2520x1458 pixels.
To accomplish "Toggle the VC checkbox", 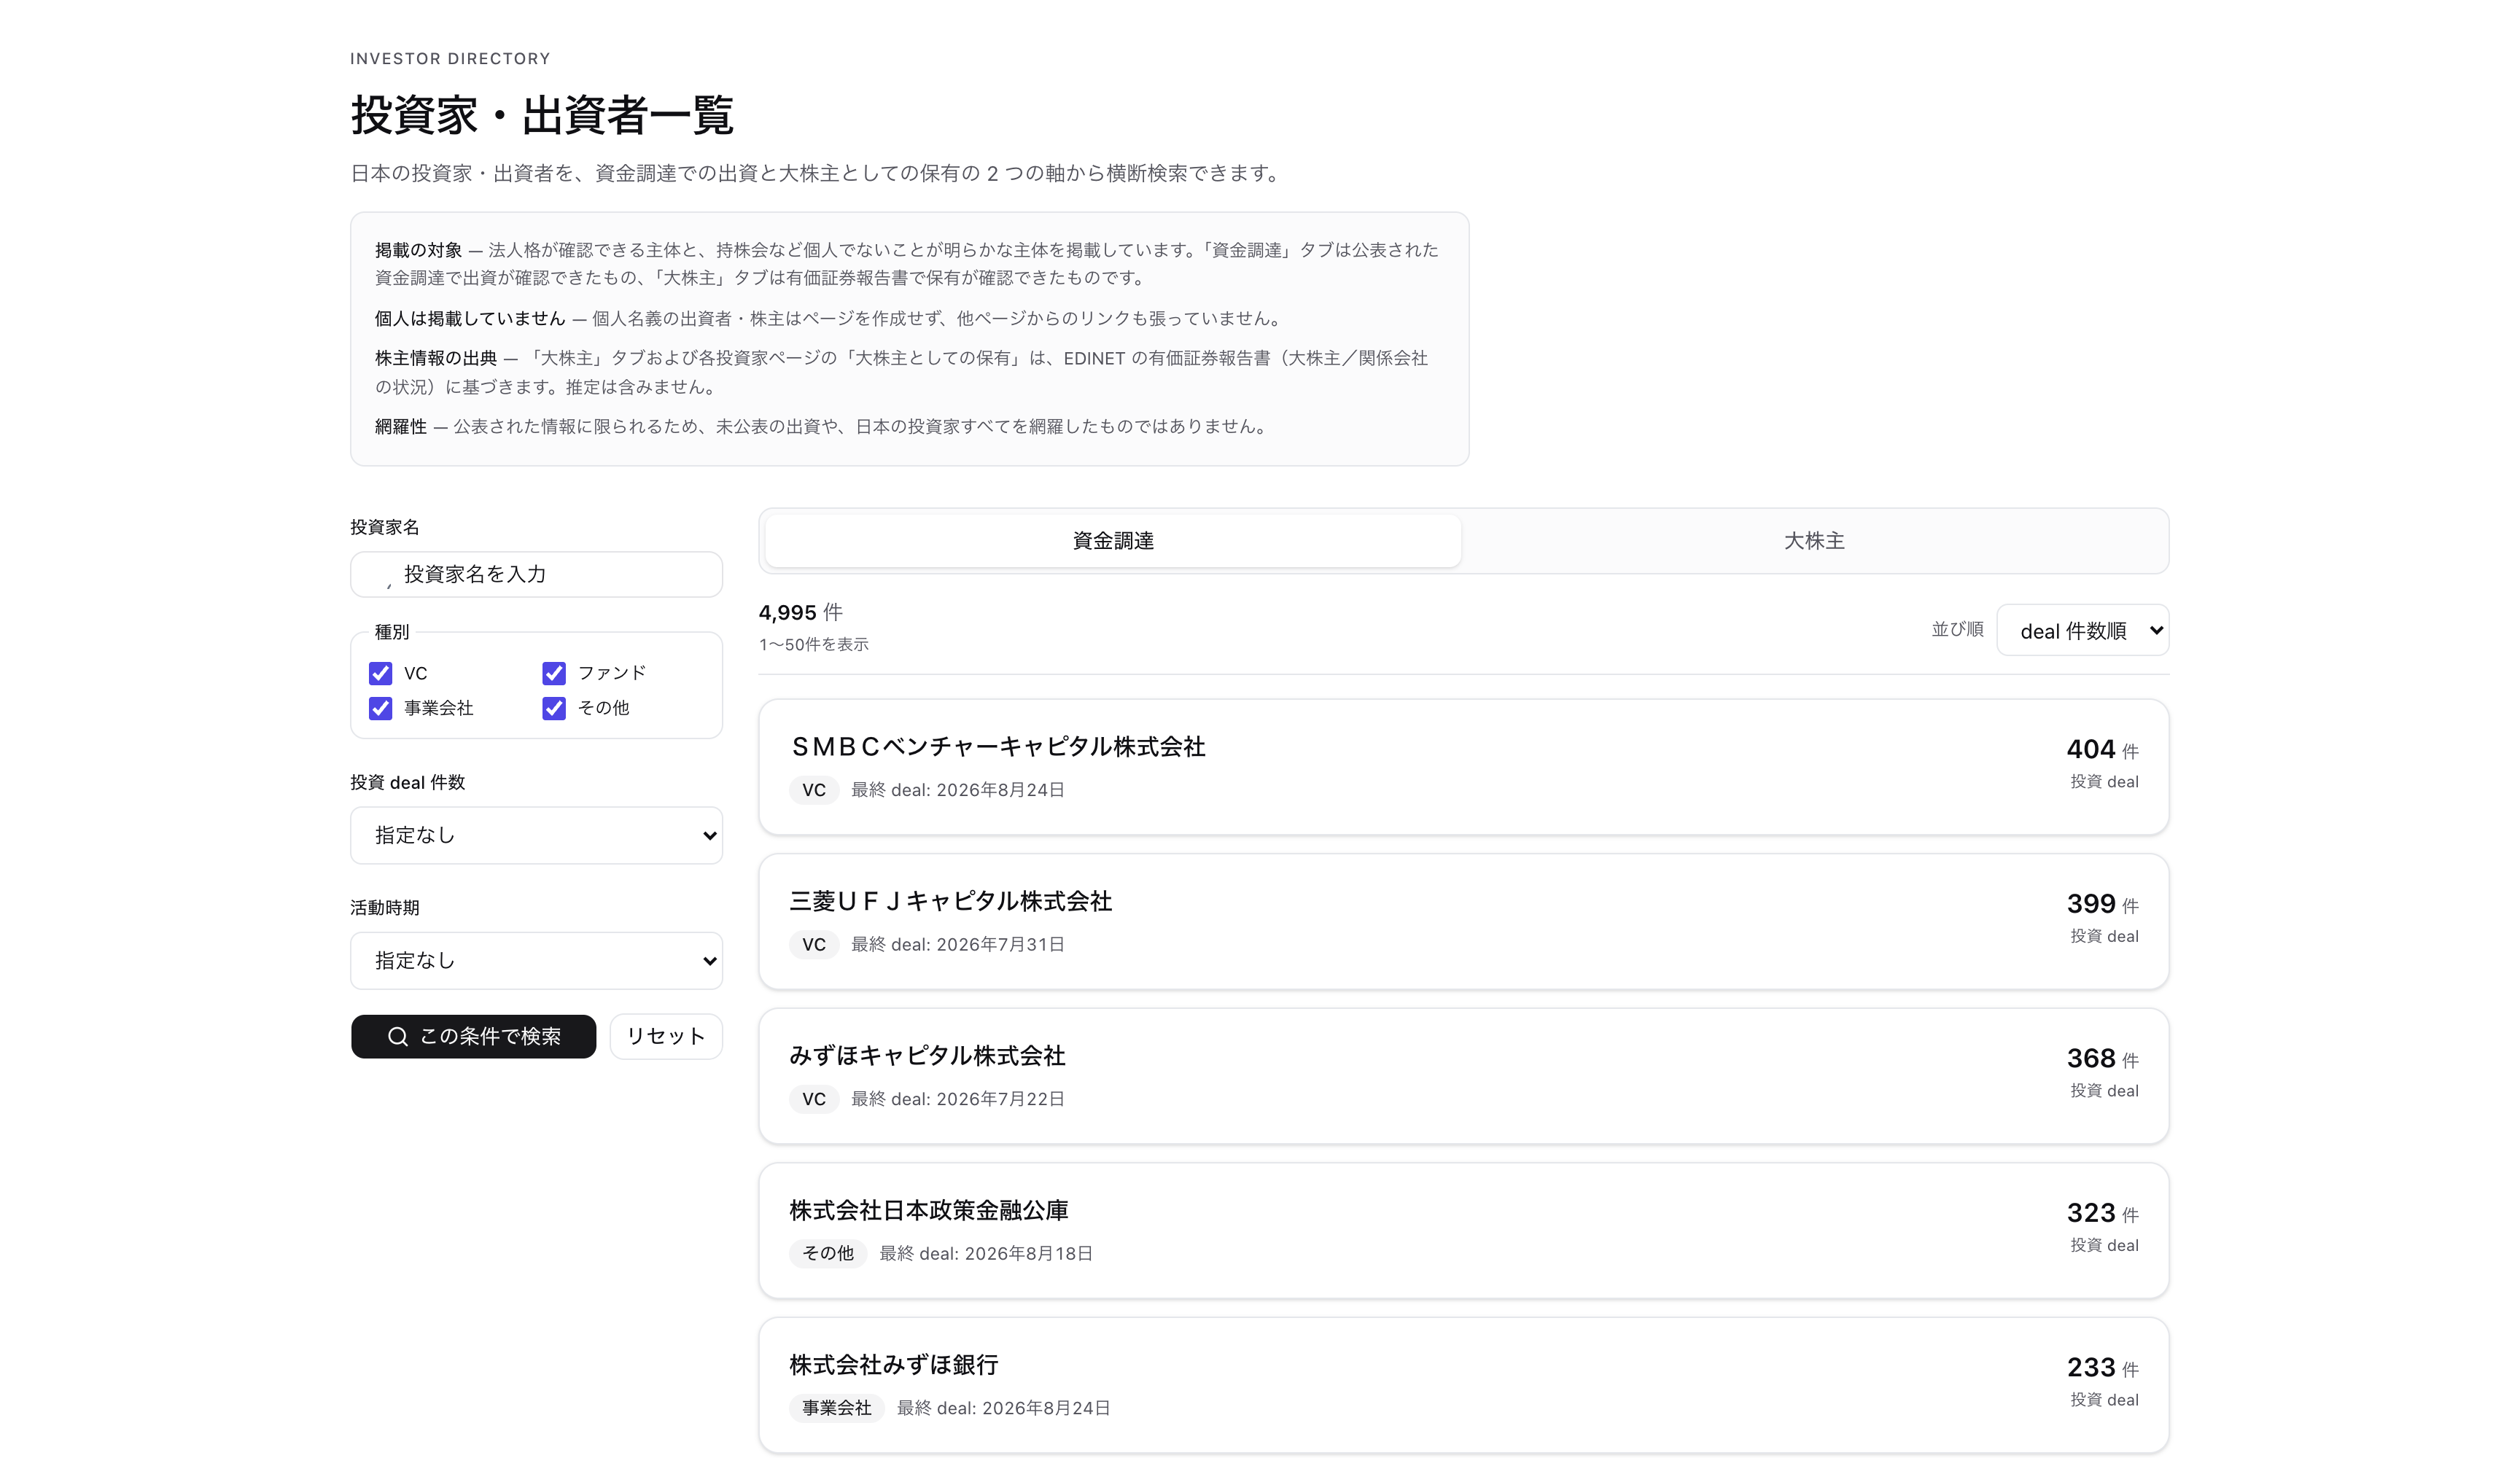I will (380, 673).
